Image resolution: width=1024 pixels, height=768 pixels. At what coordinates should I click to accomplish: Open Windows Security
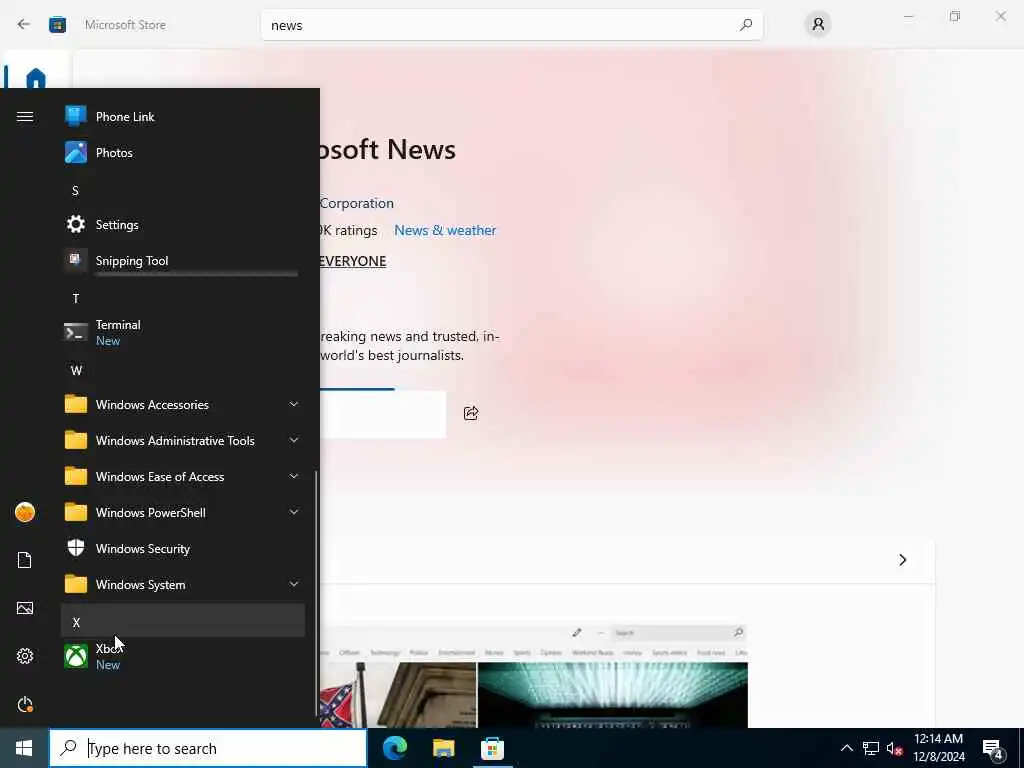tap(183, 548)
